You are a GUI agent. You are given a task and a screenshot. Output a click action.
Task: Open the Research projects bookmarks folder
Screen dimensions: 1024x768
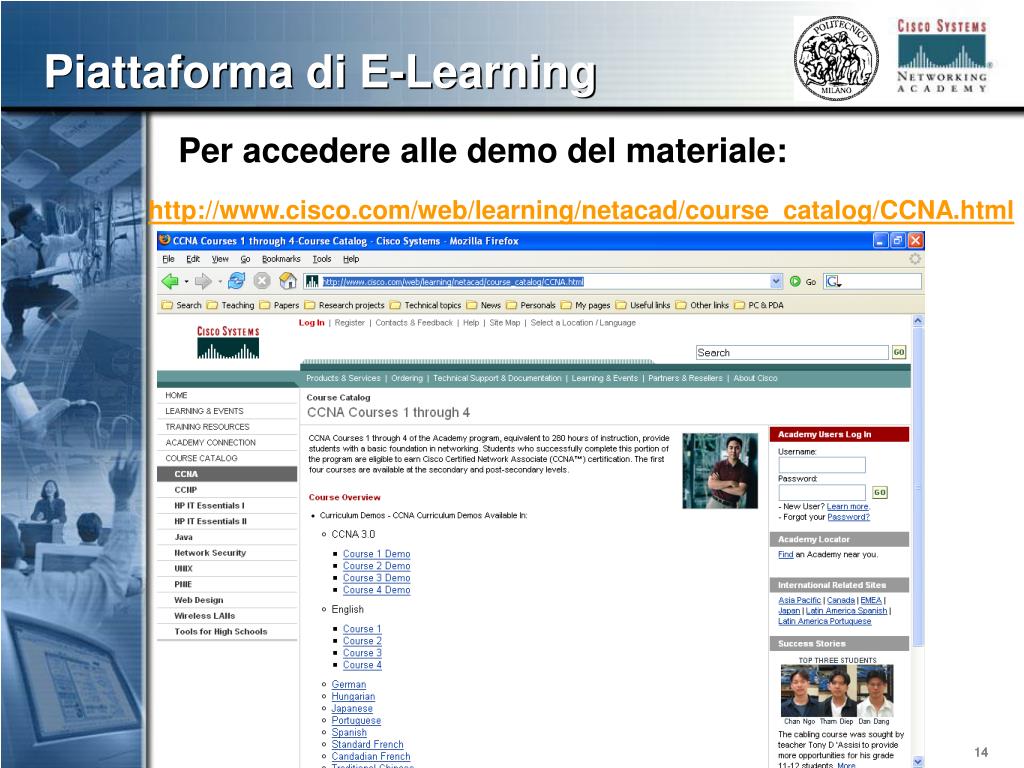[344, 305]
